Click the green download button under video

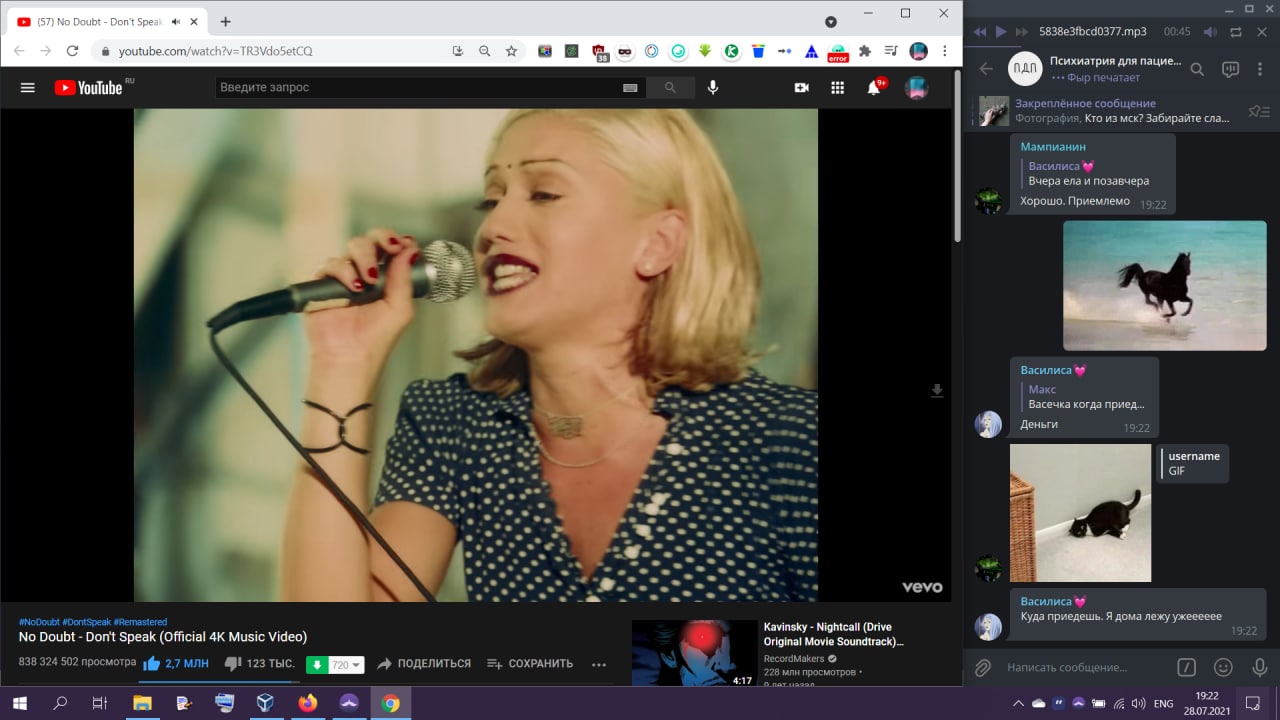click(317, 664)
